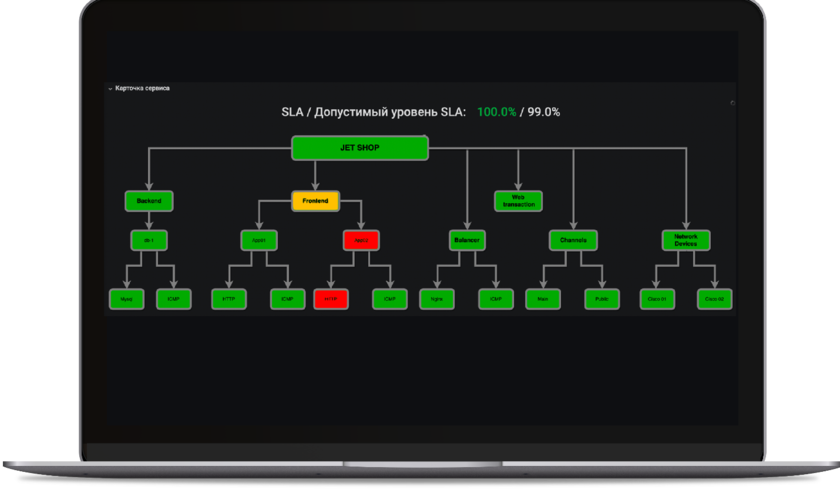The height and width of the screenshot is (493, 840).
Task: Click the Nginx leaf node
Action: 436,298
